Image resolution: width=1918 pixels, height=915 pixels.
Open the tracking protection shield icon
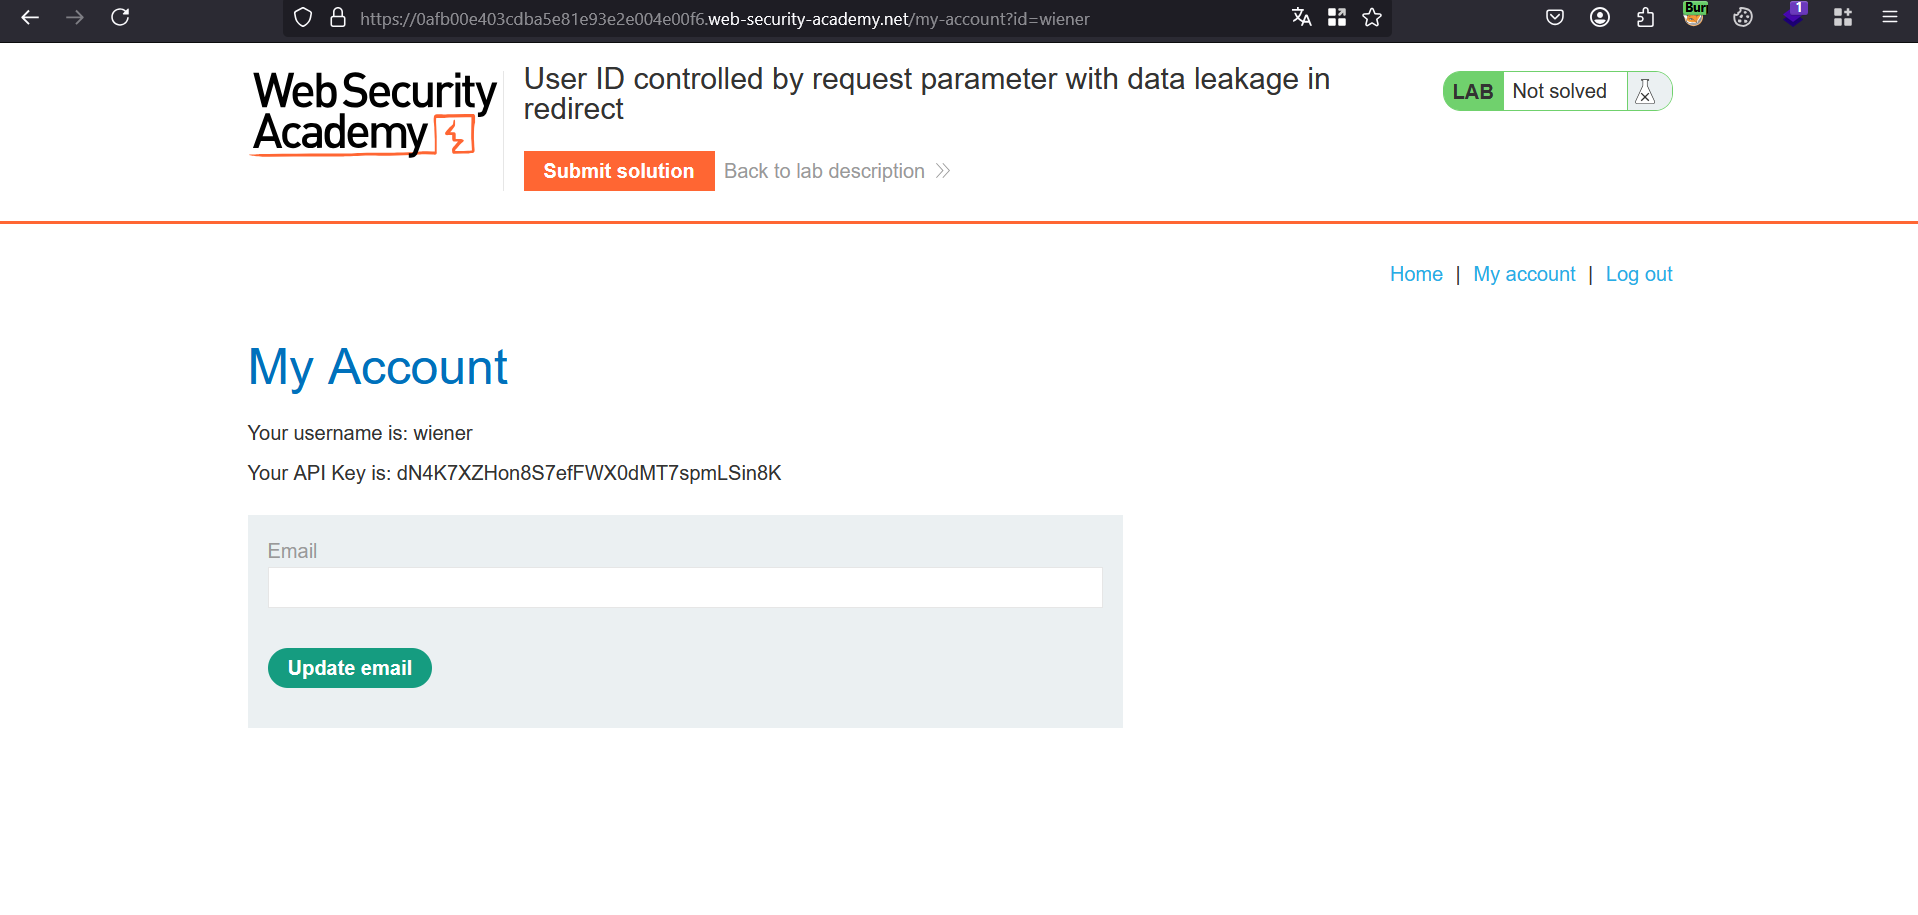coord(303,18)
